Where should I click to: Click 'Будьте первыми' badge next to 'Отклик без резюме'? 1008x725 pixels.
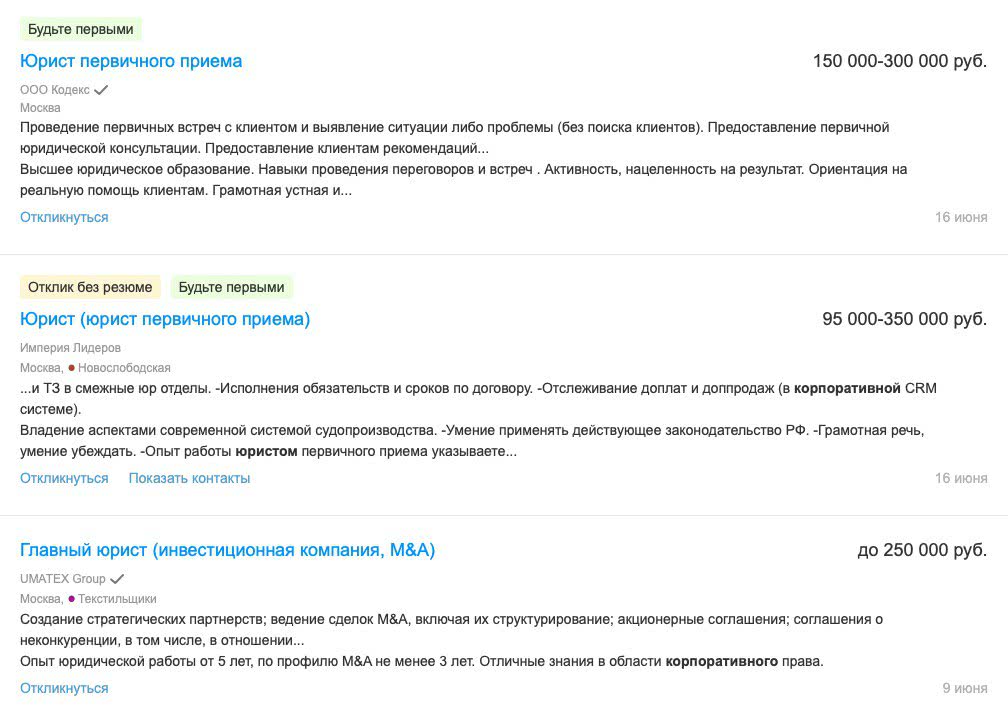[232, 287]
